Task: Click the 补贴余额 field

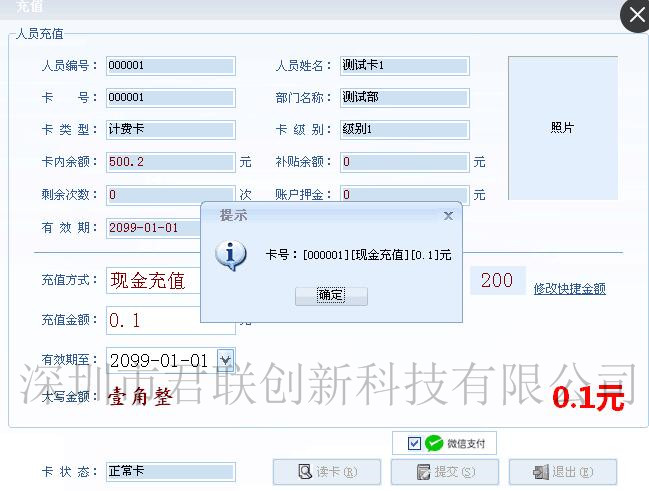Action: [405, 162]
